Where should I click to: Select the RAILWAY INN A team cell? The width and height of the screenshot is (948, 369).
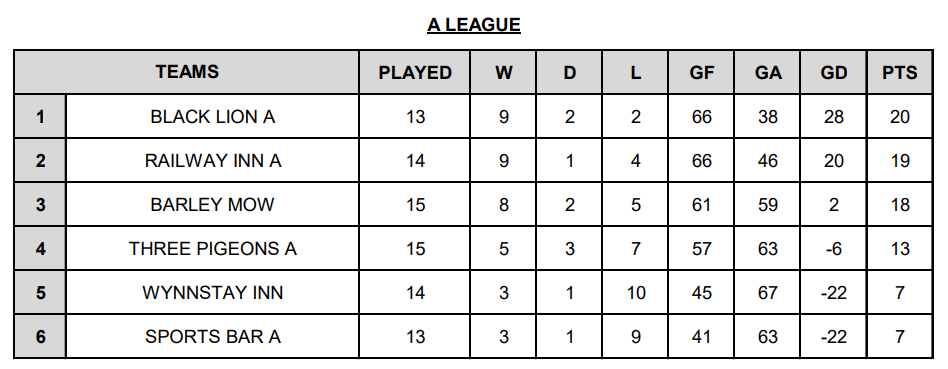[x=212, y=160]
